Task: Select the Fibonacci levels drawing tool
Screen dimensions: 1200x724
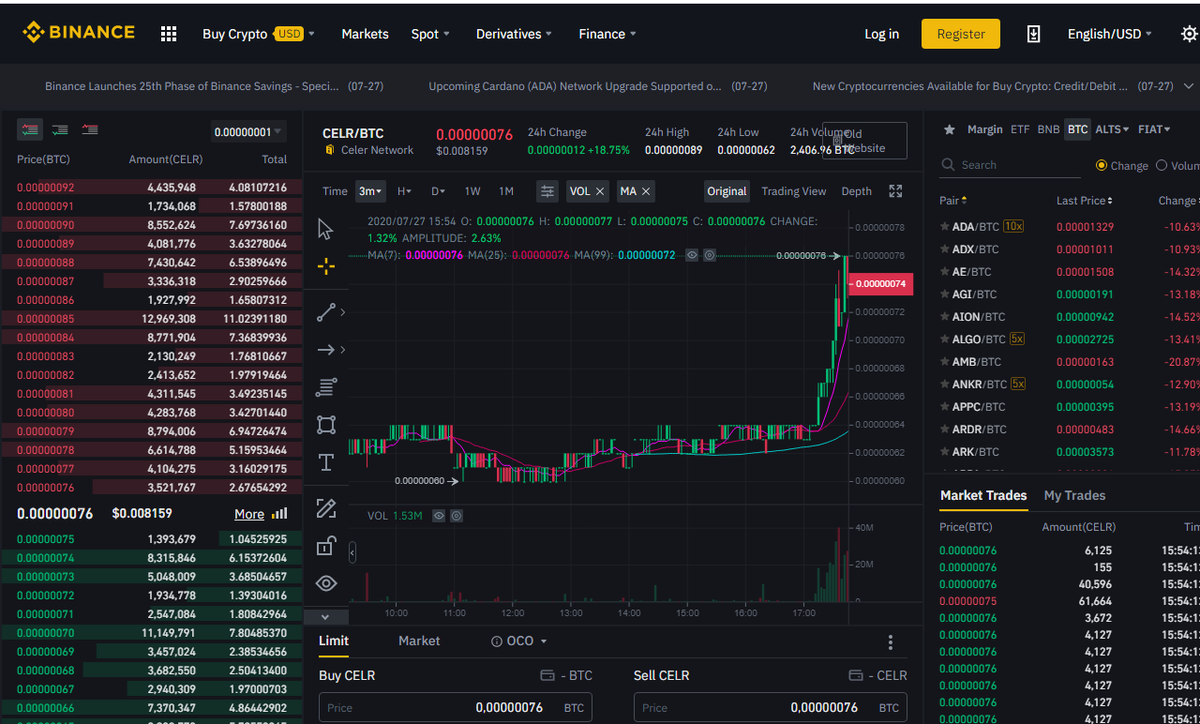Action: 326,387
